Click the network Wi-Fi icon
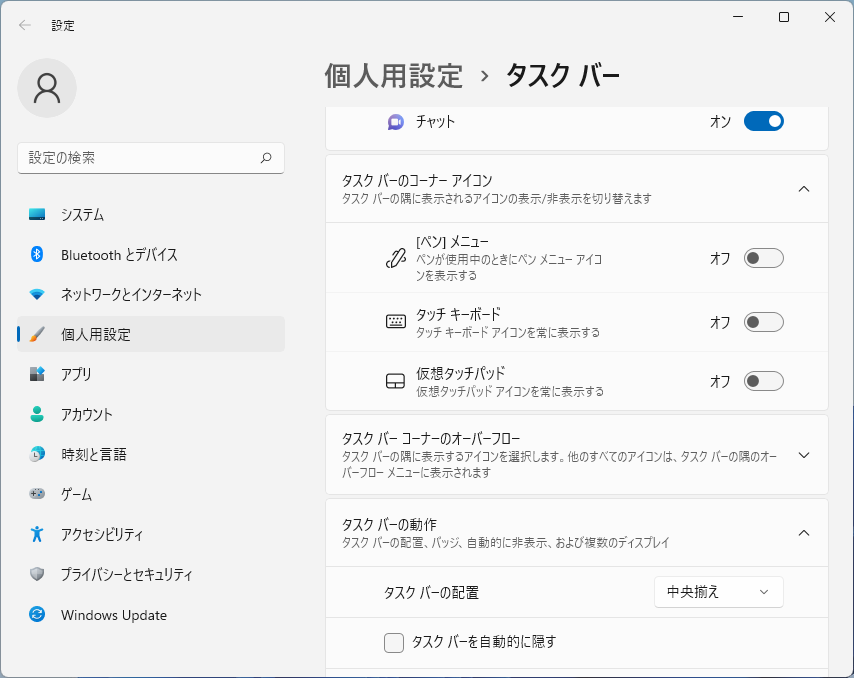The width and height of the screenshot is (854, 678). click(37, 294)
